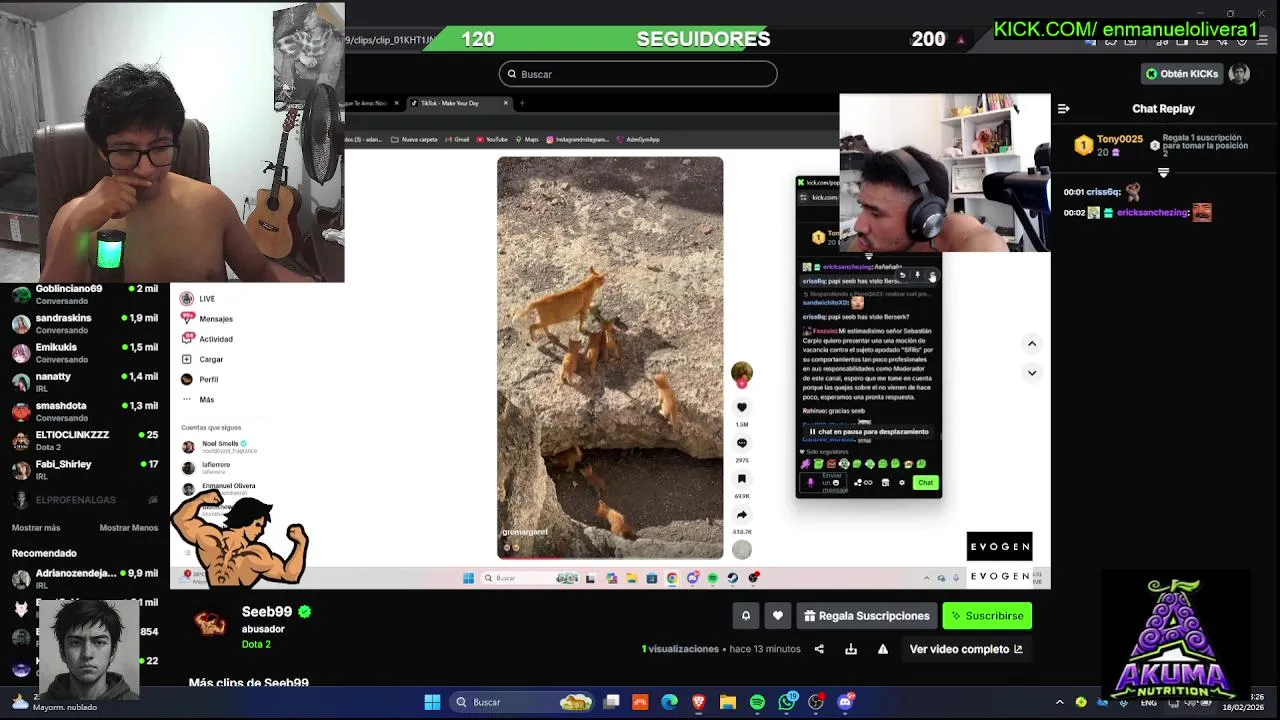Open the nanatty channel in the sidebar

click(84, 382)
